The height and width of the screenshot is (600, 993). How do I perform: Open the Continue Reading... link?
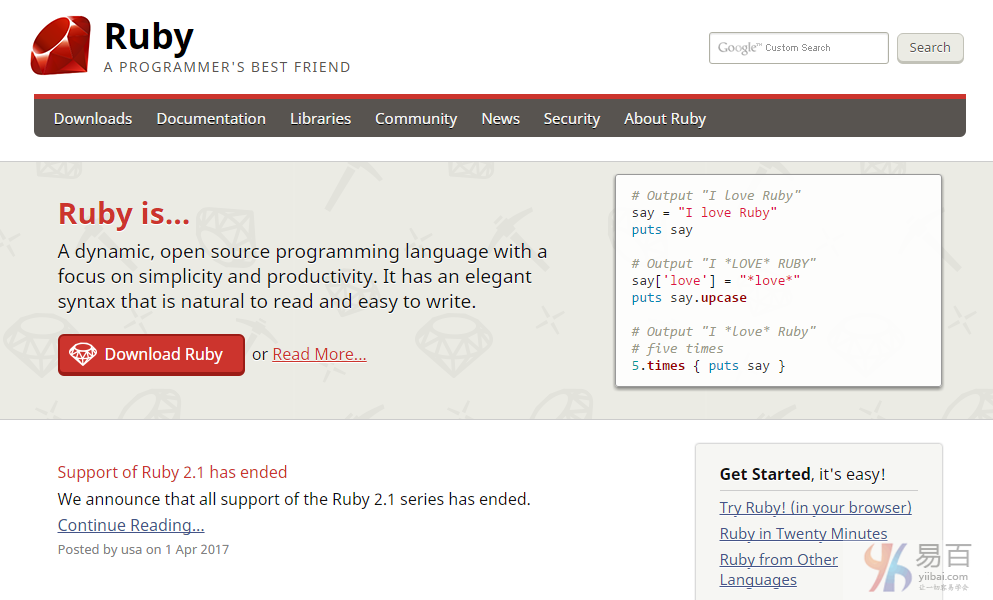[131, 525]
